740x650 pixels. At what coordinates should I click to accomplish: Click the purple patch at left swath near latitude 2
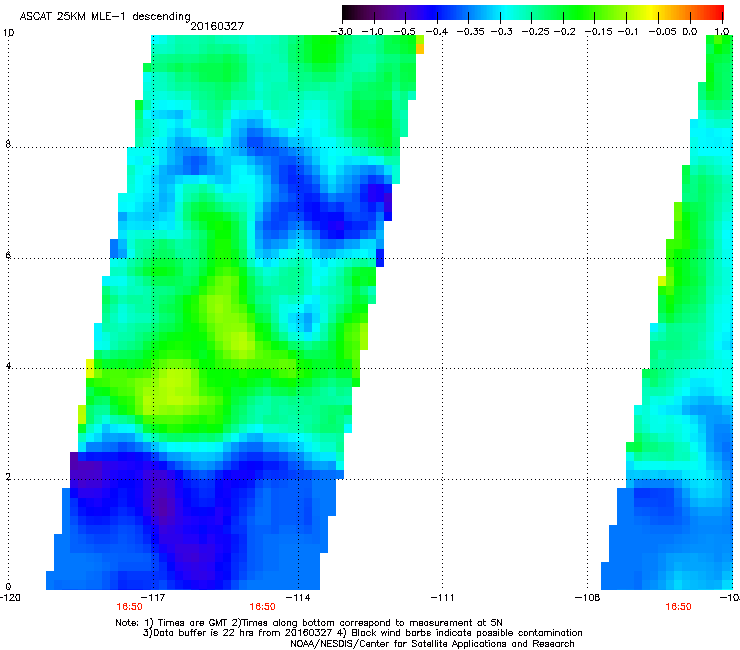[x=87, y=472]
